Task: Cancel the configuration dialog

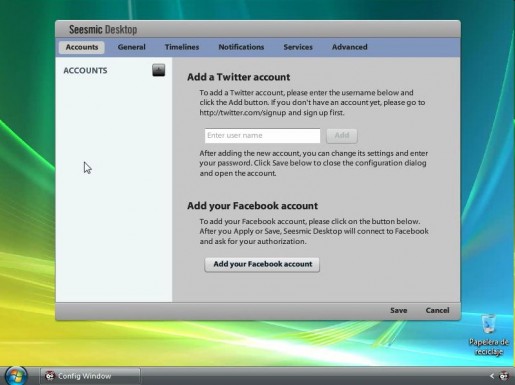Action: click(437, 310)
